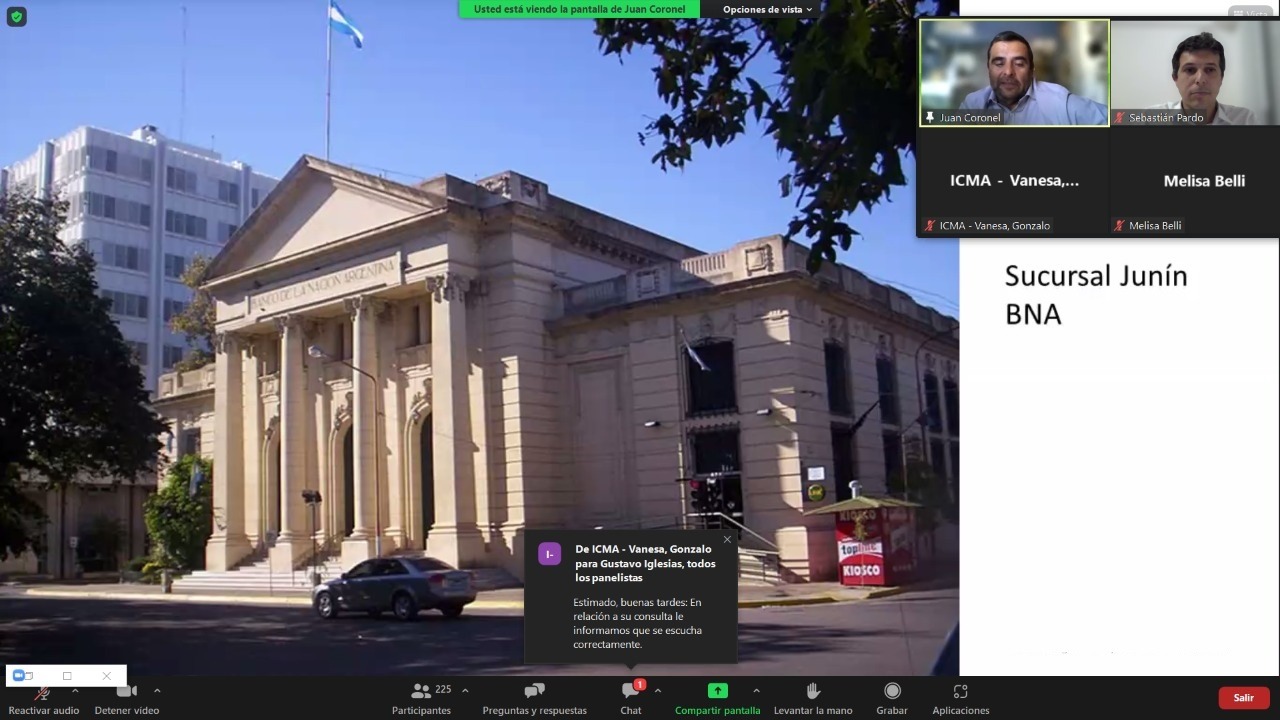Open the Chat panel with new message

(x=630, y=698)
